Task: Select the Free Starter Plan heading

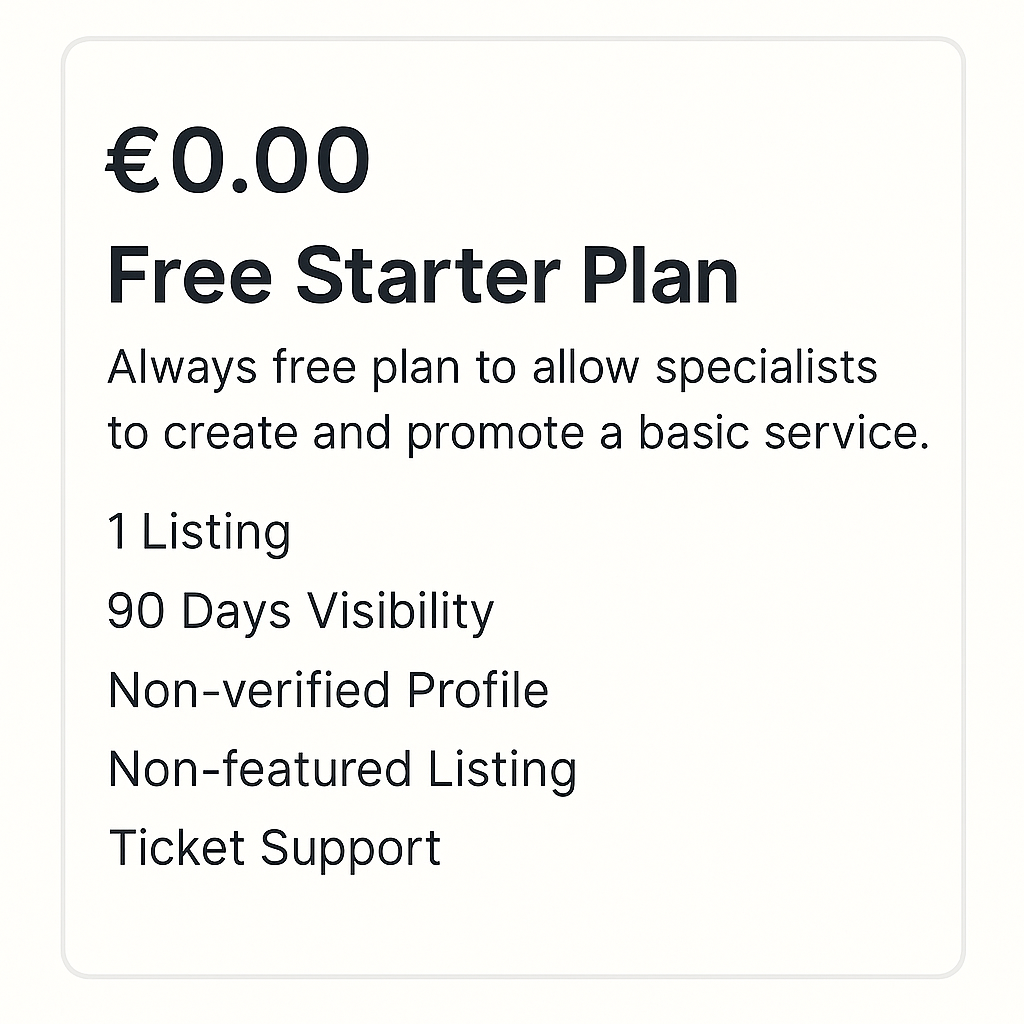Action: [423, 275]
